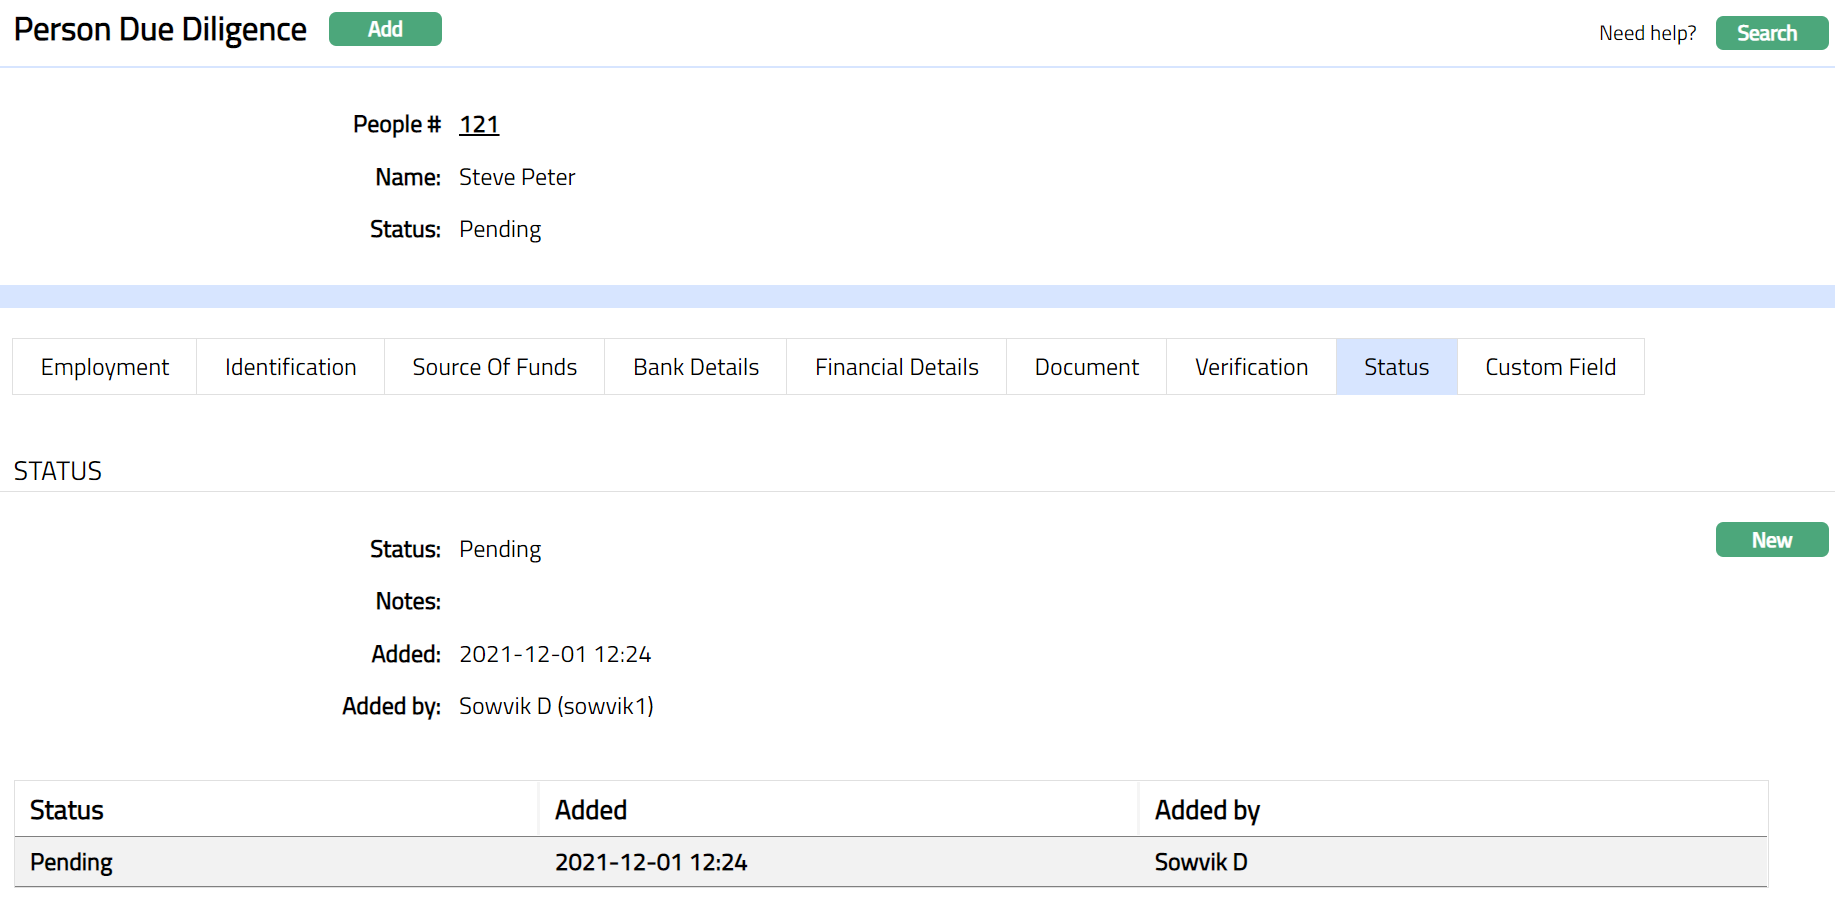Open the Custom Field tab
The height and width of the screenshot is (899, 1835).
pos(1550,367)
